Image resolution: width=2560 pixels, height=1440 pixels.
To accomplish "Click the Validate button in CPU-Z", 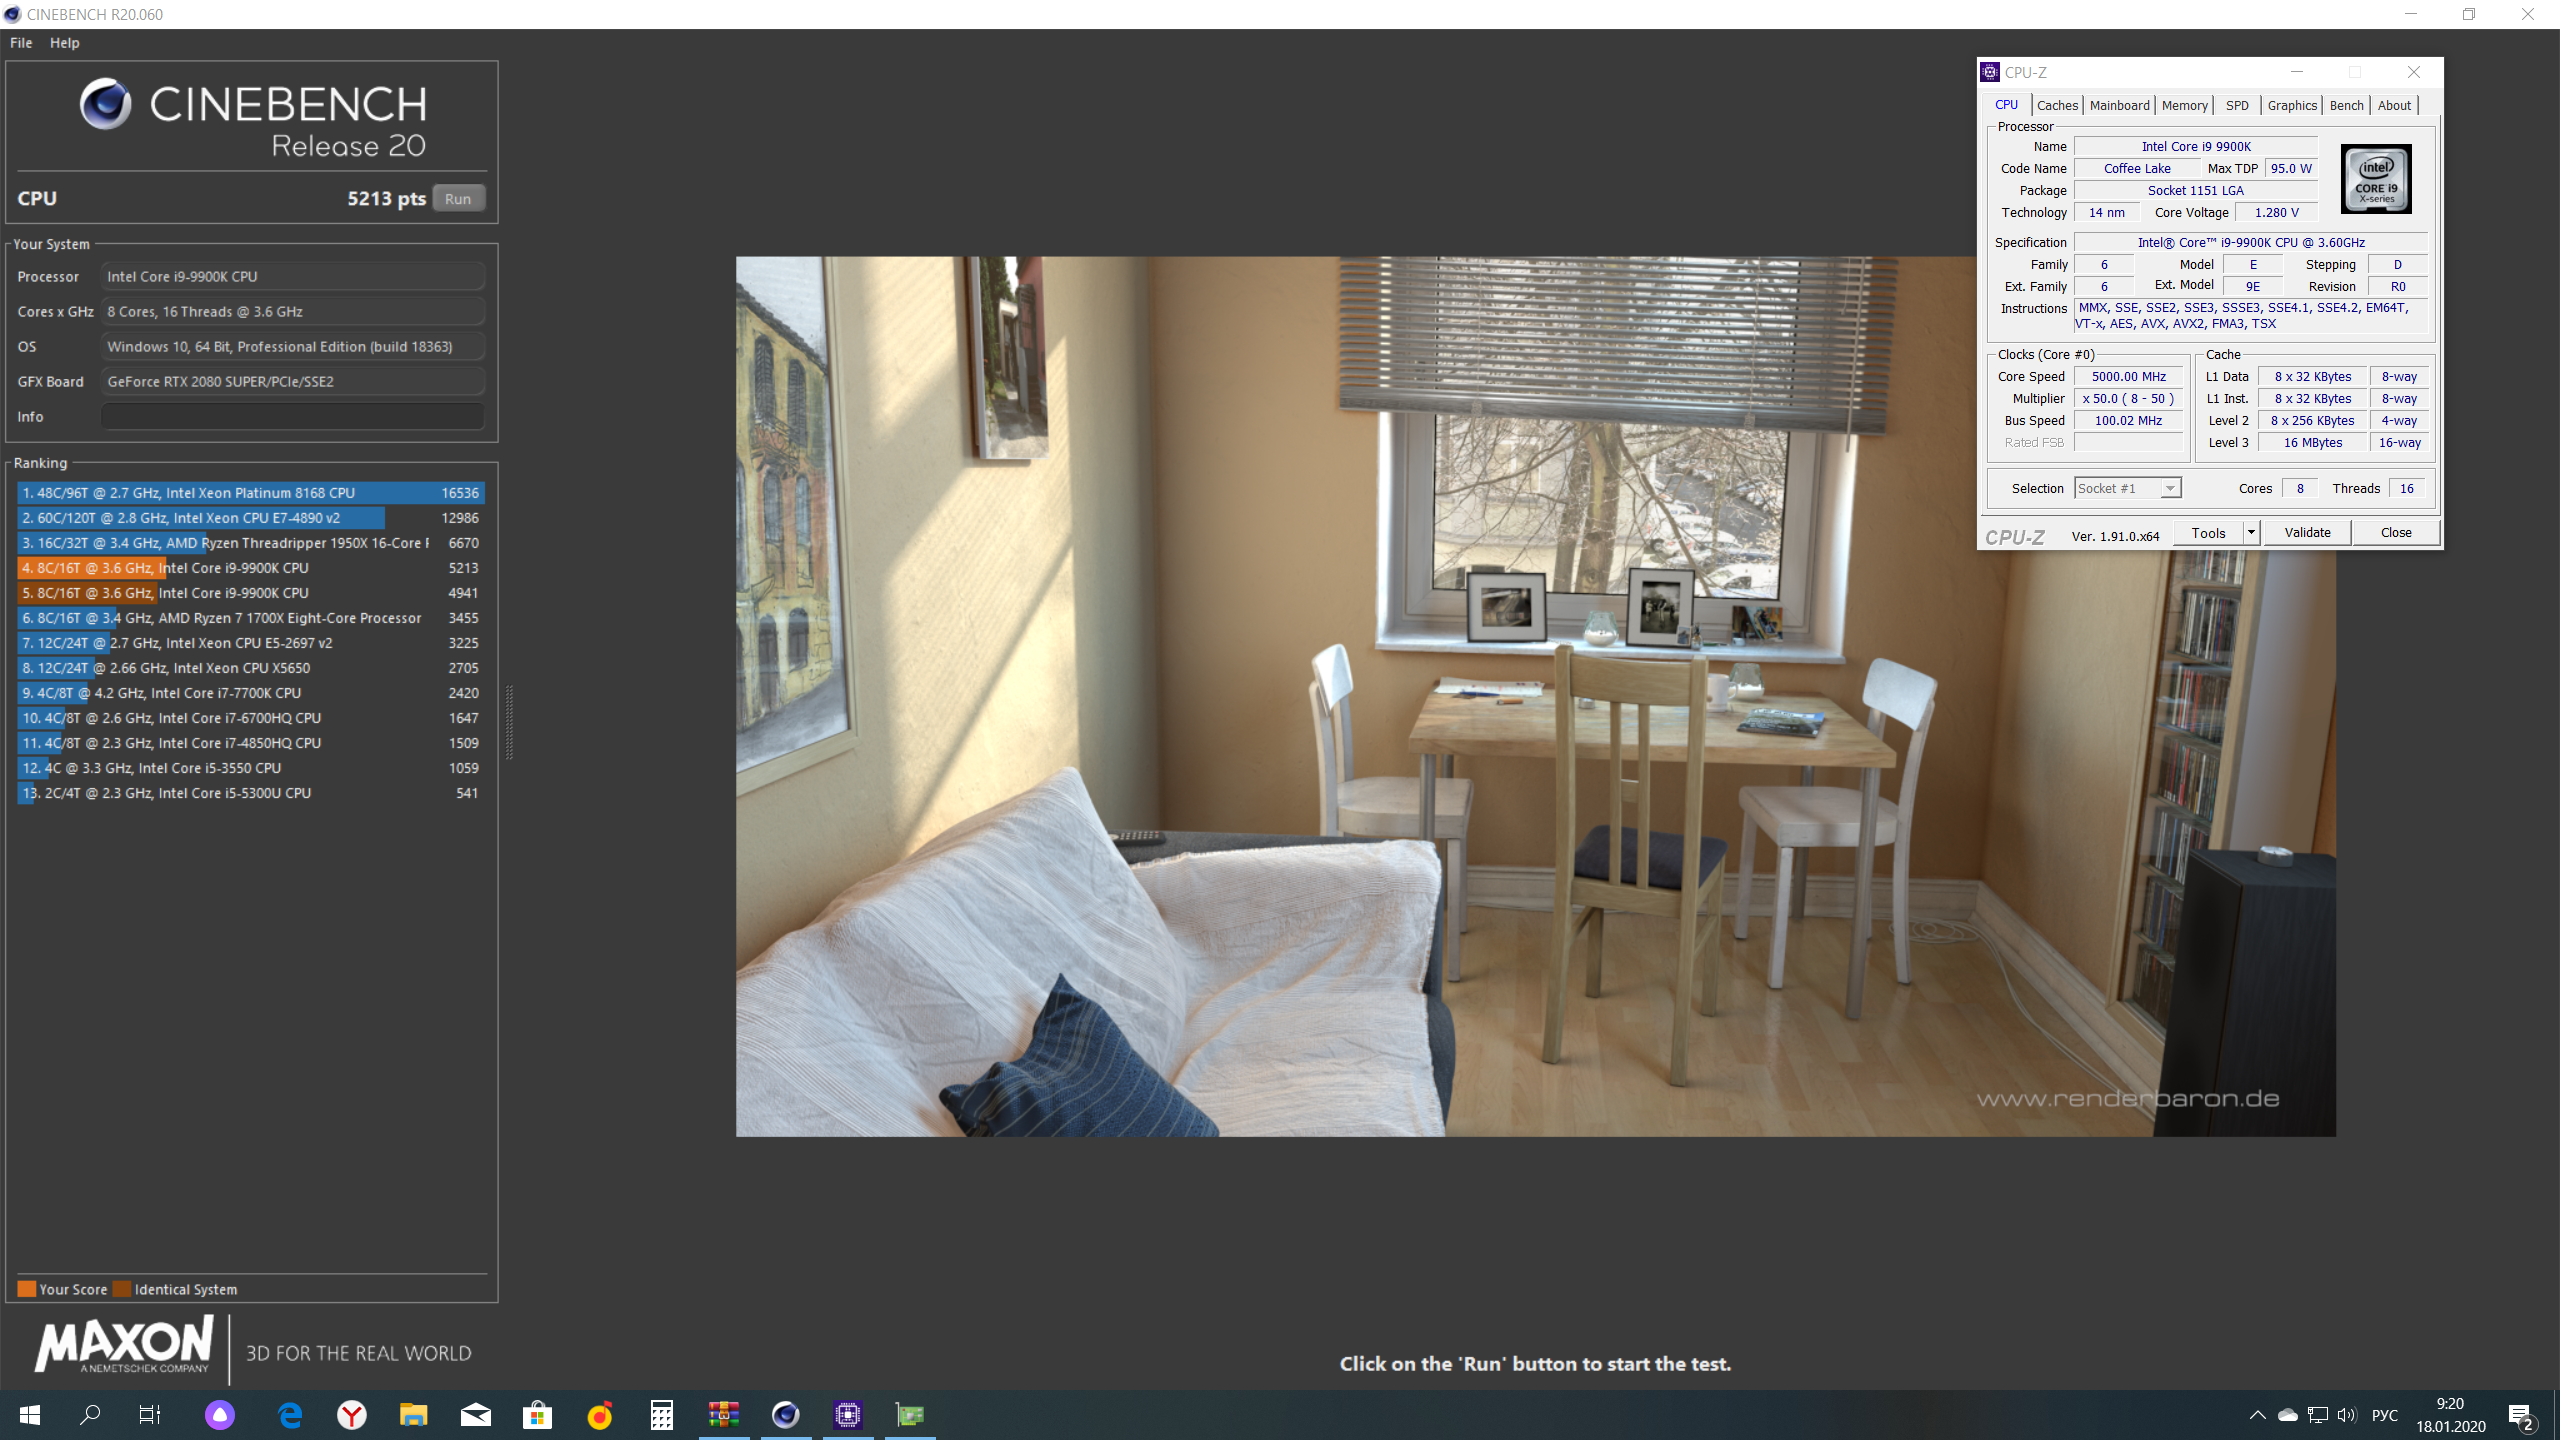I will 2307,532.
